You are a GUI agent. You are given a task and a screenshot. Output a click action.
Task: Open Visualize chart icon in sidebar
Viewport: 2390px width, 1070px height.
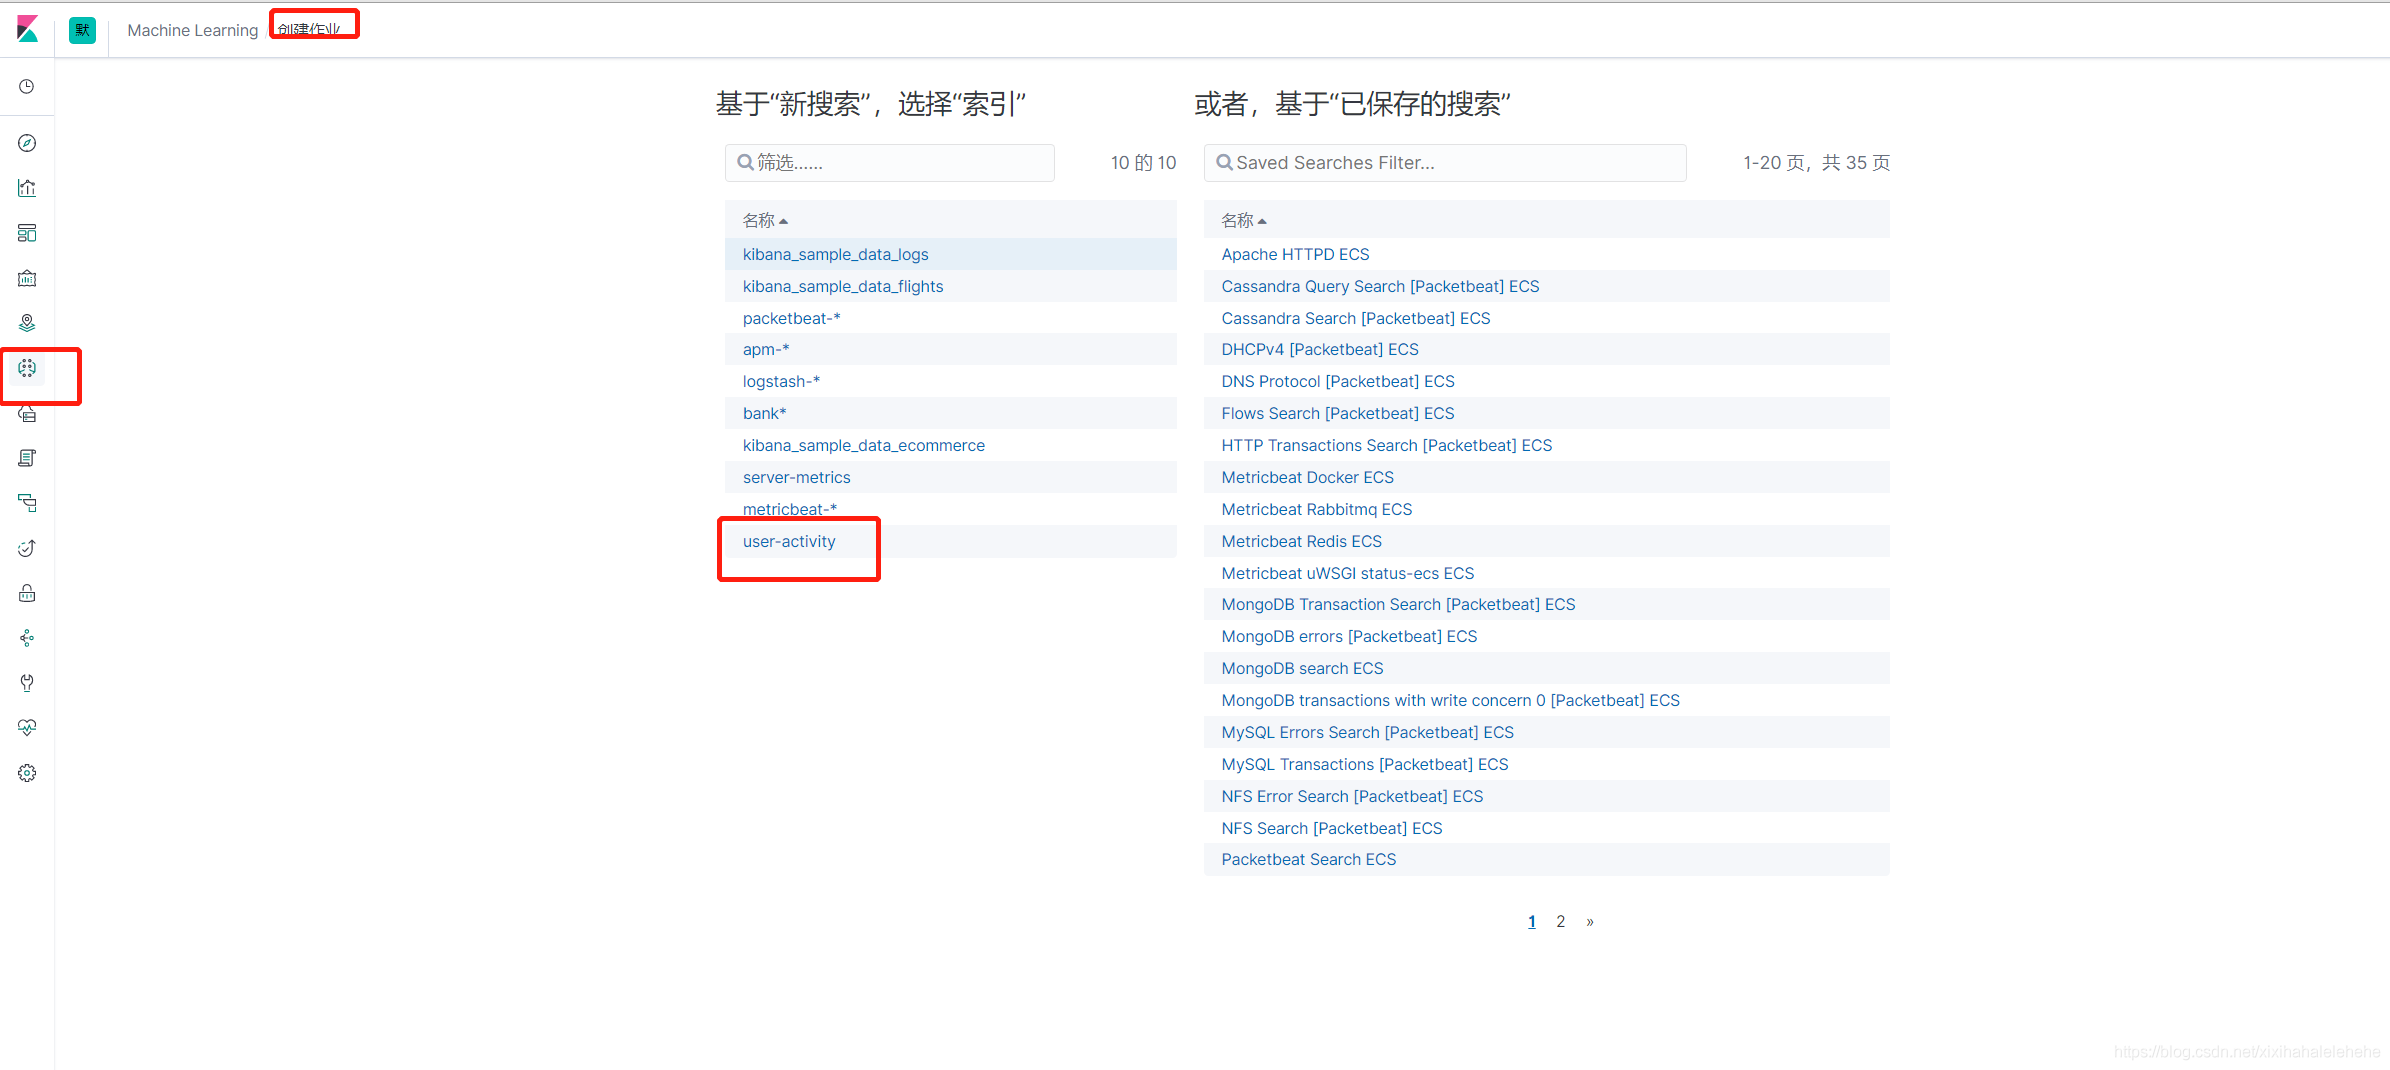pyautogui.click(x=27, y=188)
